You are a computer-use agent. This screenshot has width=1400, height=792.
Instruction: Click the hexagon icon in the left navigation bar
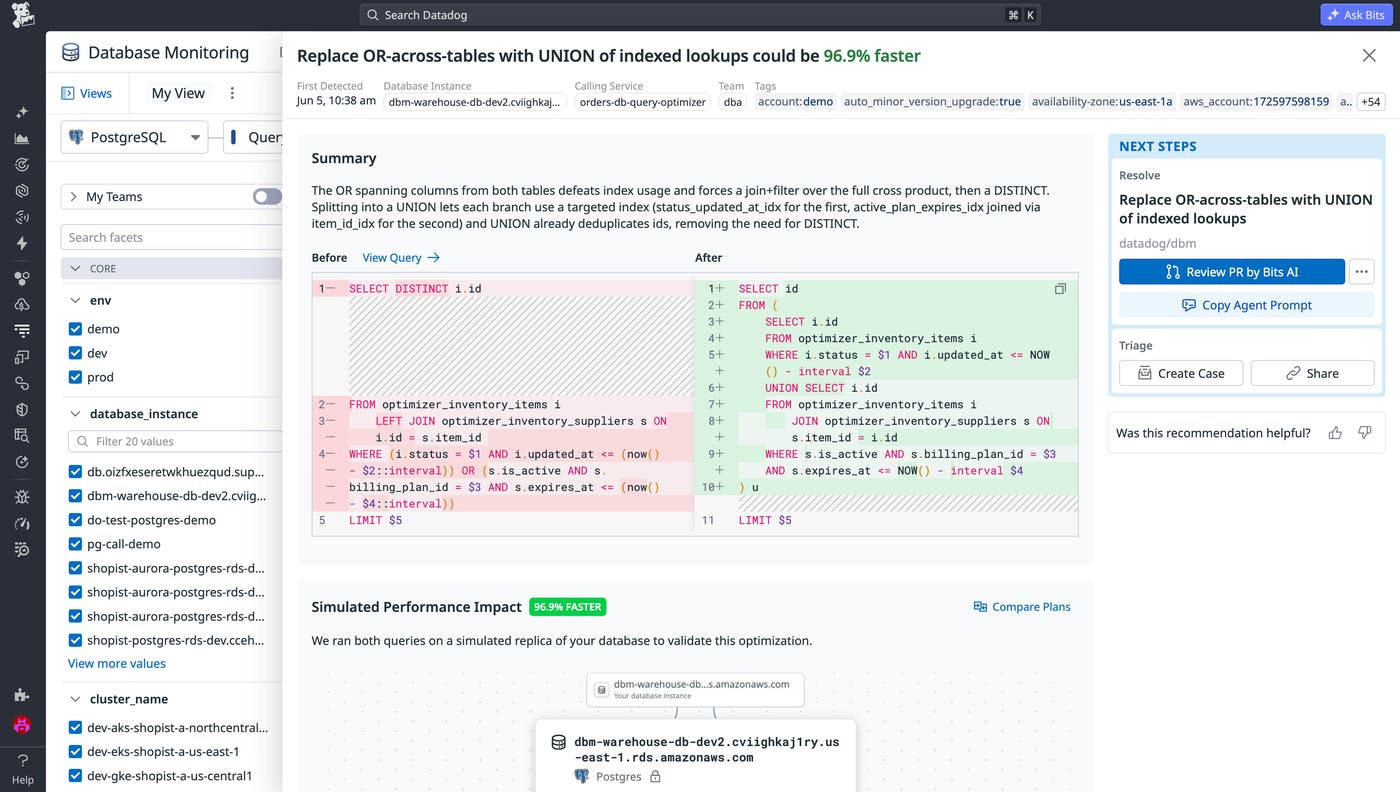point(22,190)
